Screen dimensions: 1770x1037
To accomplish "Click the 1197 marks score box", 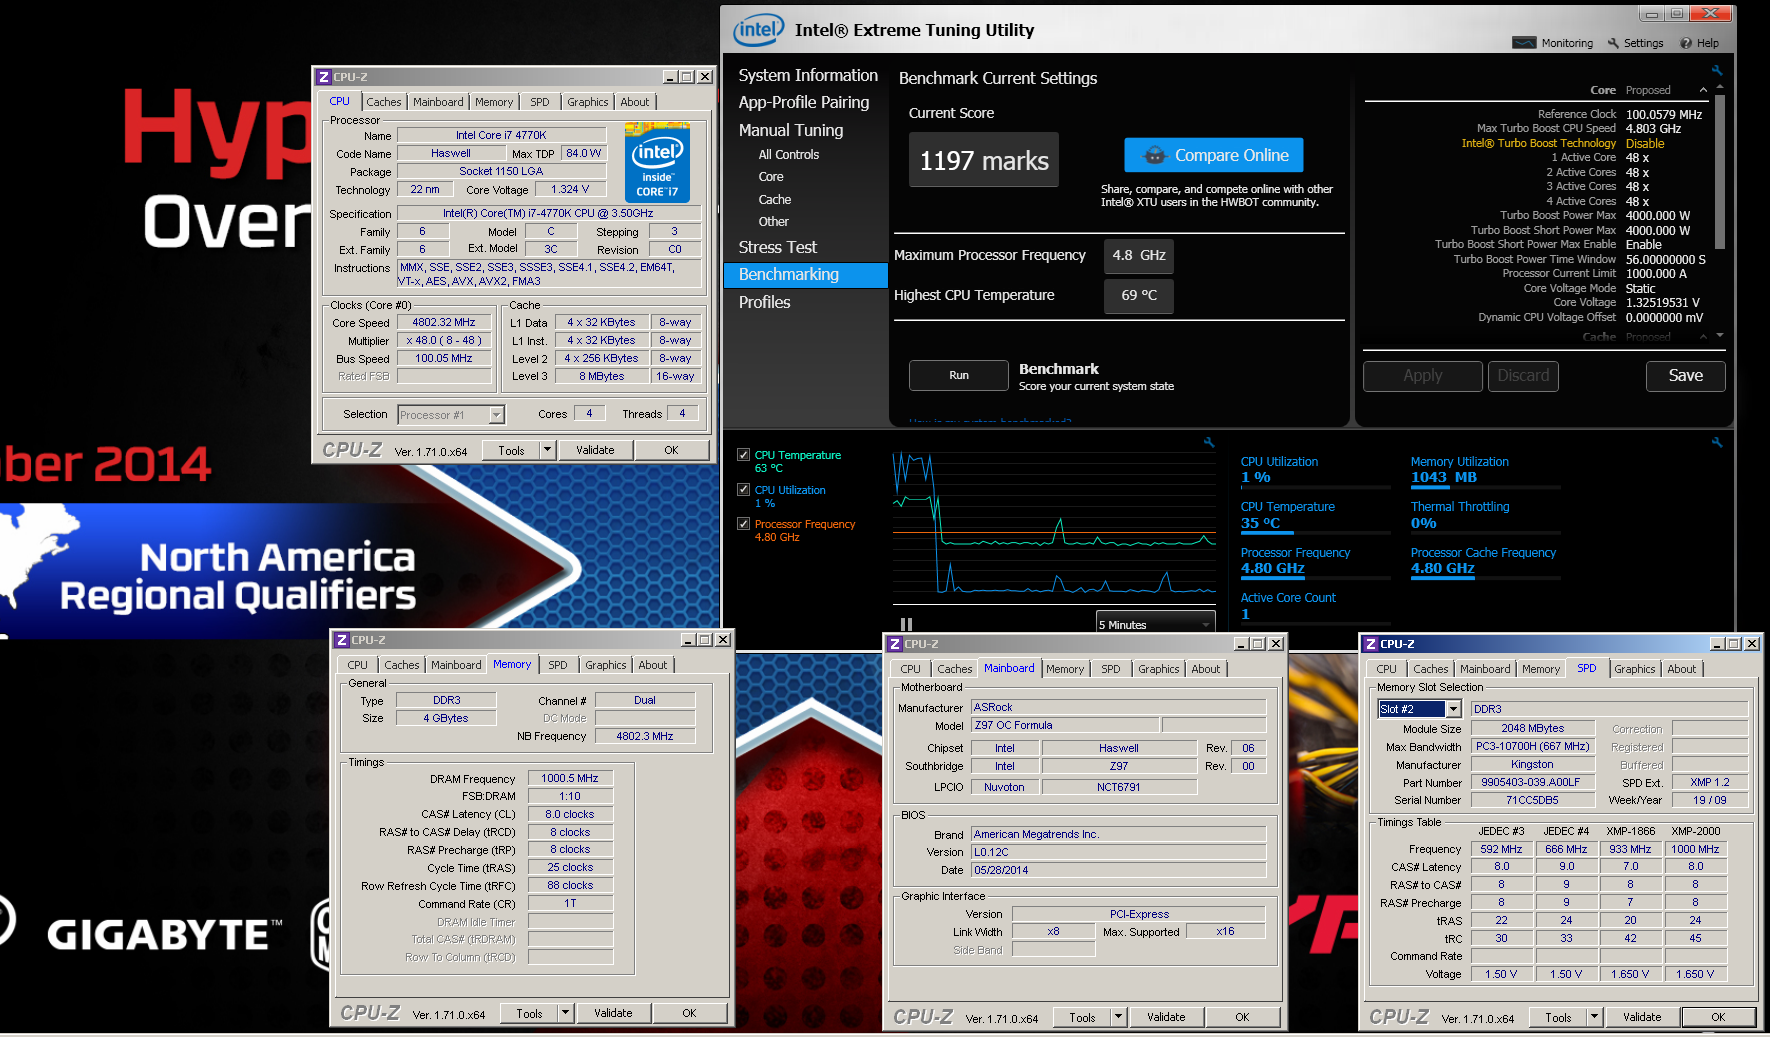I will click(984, 160).
